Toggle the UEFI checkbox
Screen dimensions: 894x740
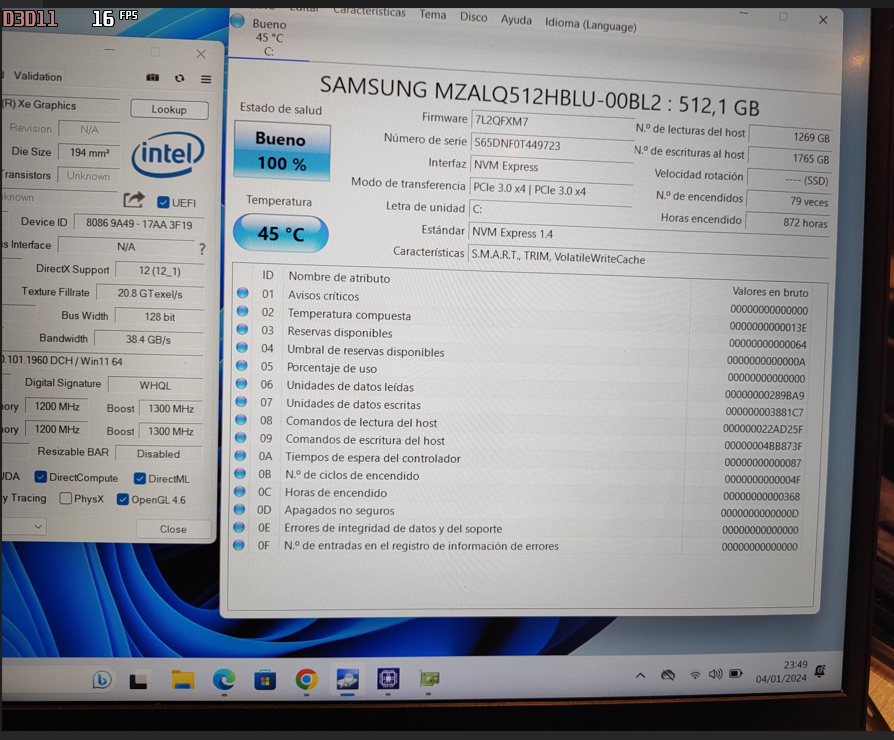(163, 202)
